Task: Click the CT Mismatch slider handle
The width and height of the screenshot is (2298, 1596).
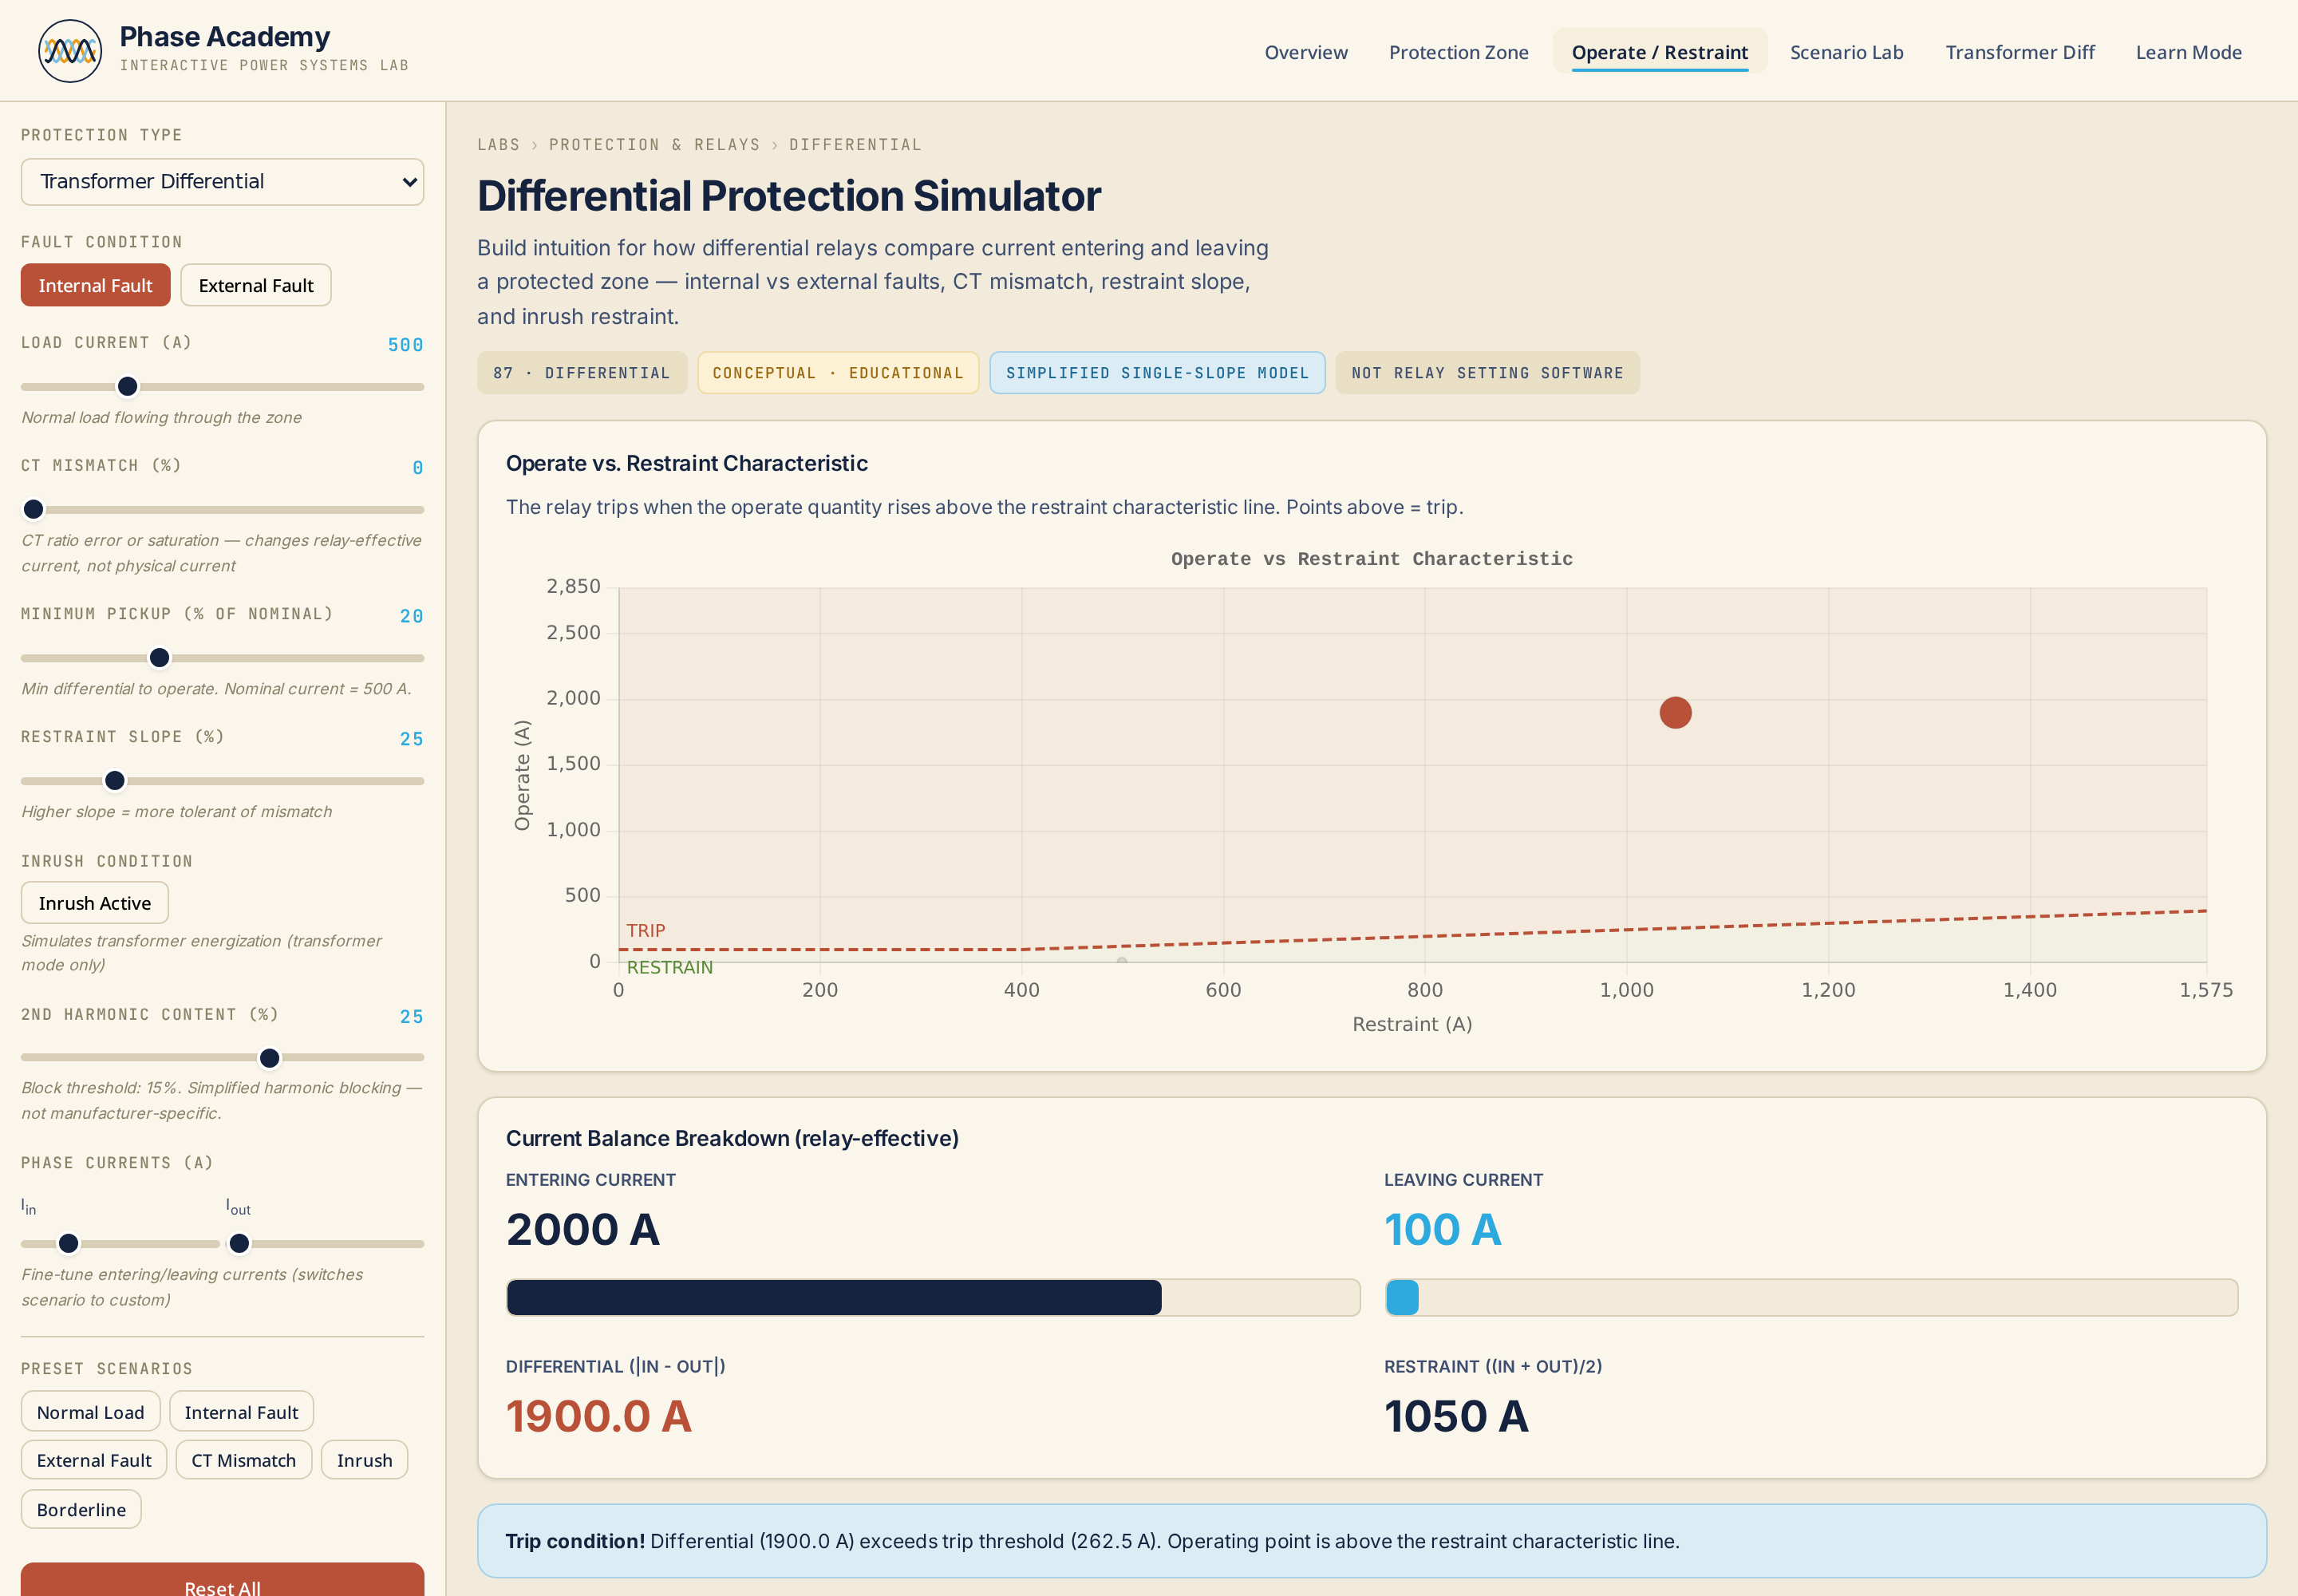Action: pos(34,510)
